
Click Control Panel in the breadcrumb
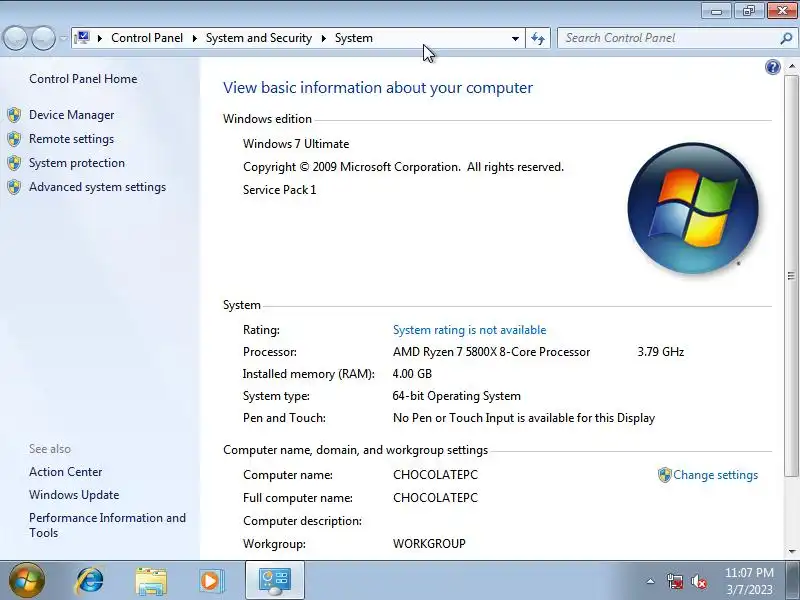[147, 38]
